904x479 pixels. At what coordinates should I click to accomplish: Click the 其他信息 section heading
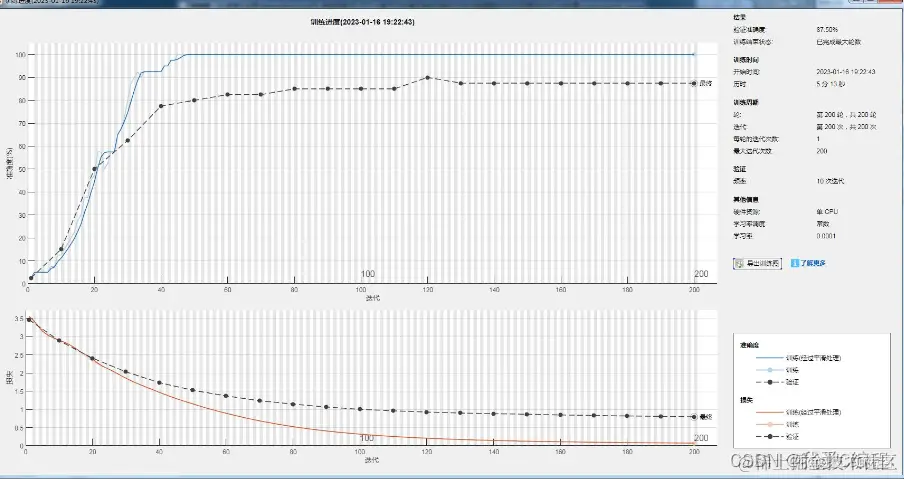coord(746,199)
